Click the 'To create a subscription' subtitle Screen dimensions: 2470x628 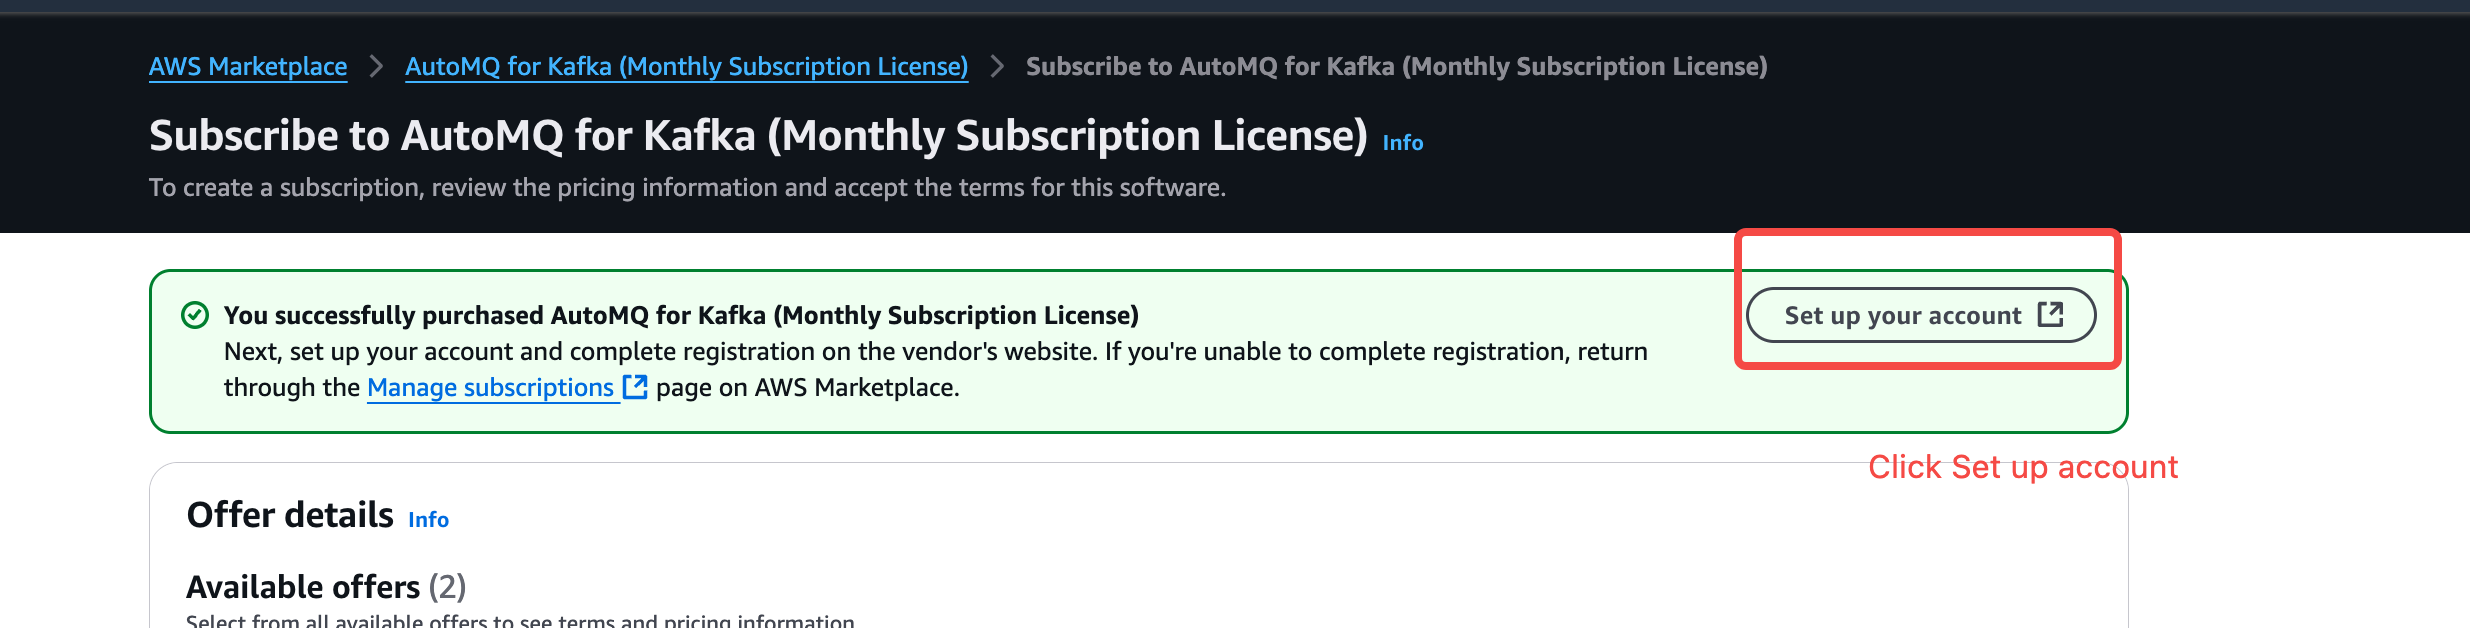687,187
